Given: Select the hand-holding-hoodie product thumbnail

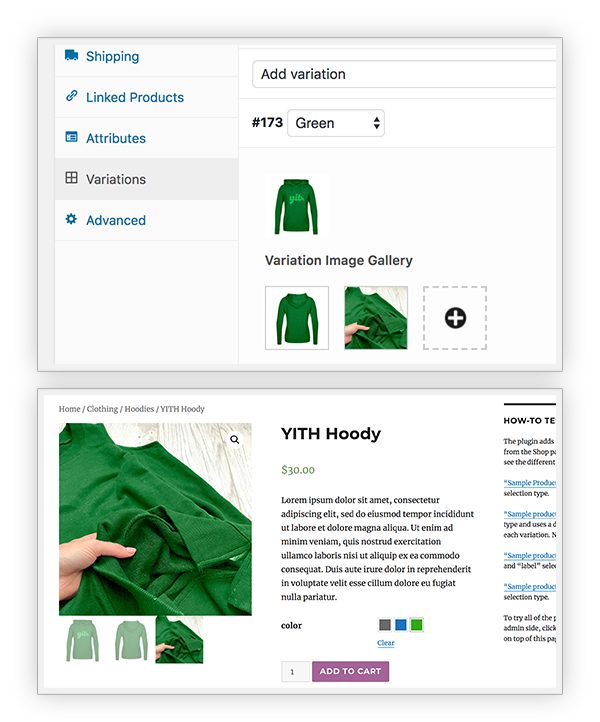Looking at the screenshot, I should pyautogui.click(x=179, y=640).
